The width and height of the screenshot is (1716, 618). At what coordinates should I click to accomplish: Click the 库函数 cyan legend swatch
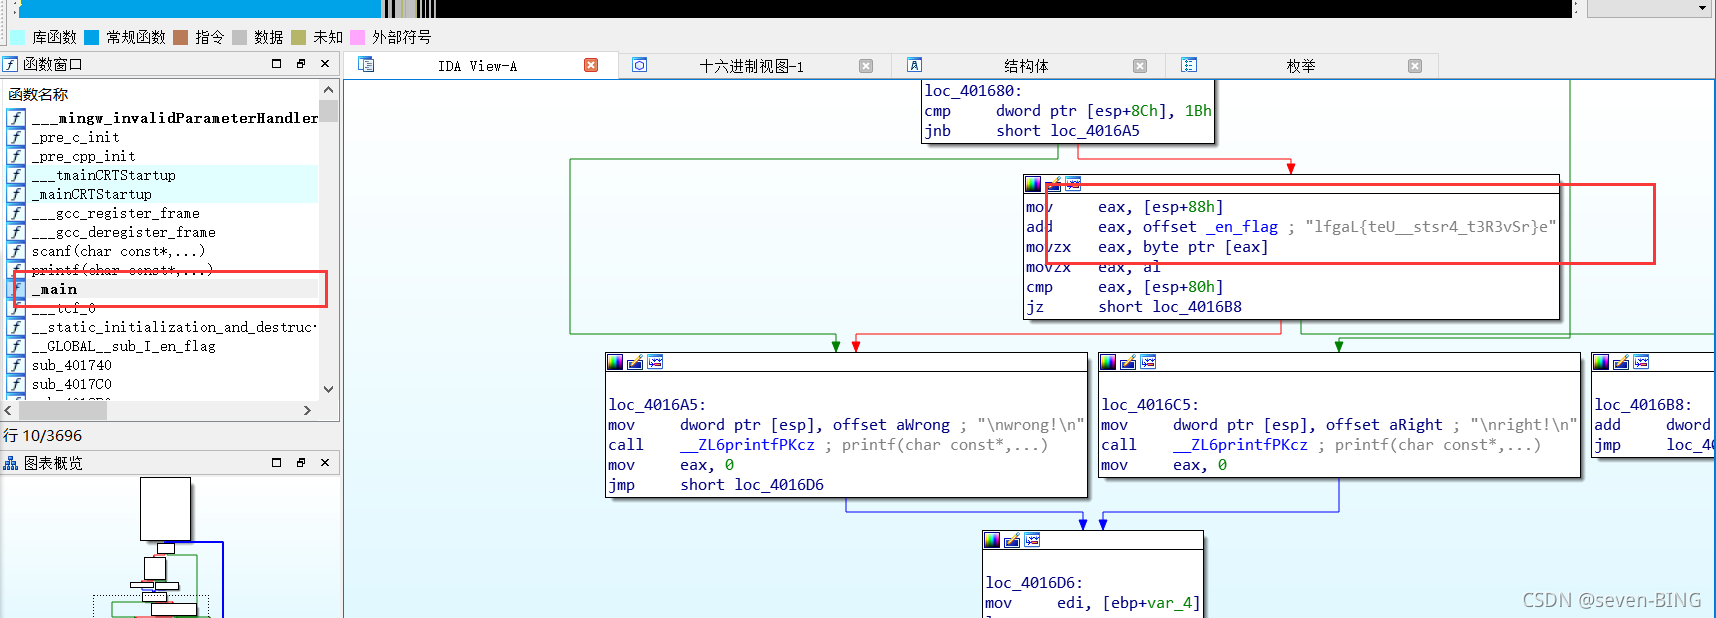click(18, 37)
